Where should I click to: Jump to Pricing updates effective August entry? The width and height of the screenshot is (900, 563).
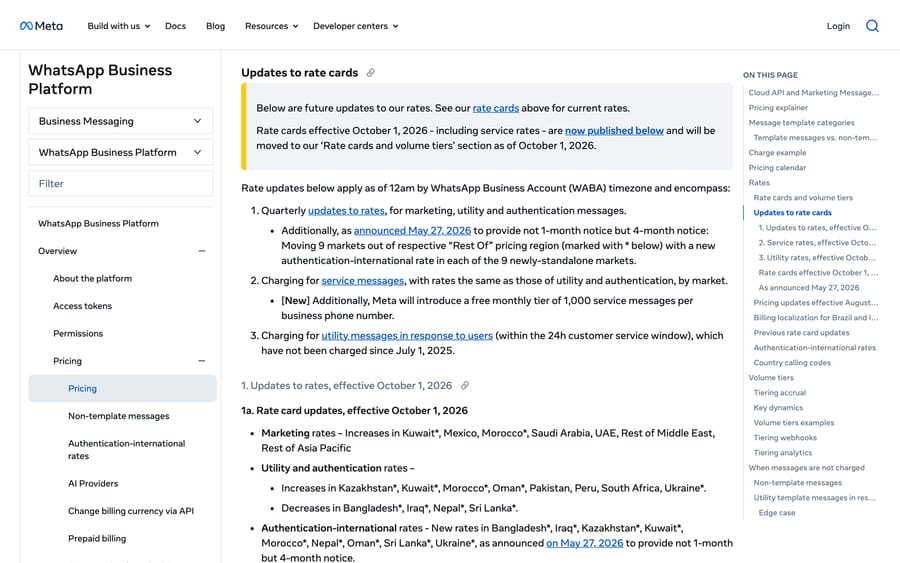816,302
